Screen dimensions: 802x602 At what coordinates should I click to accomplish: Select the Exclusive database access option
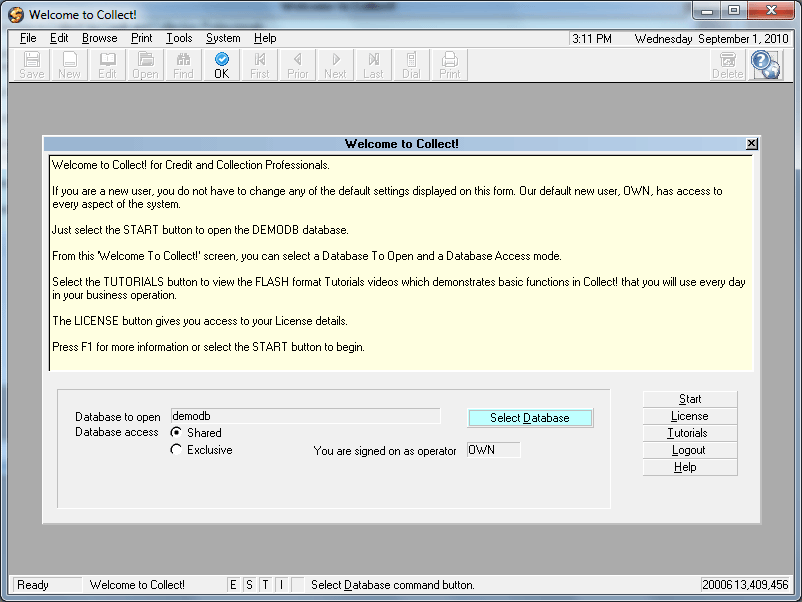[x=176, y=450]
